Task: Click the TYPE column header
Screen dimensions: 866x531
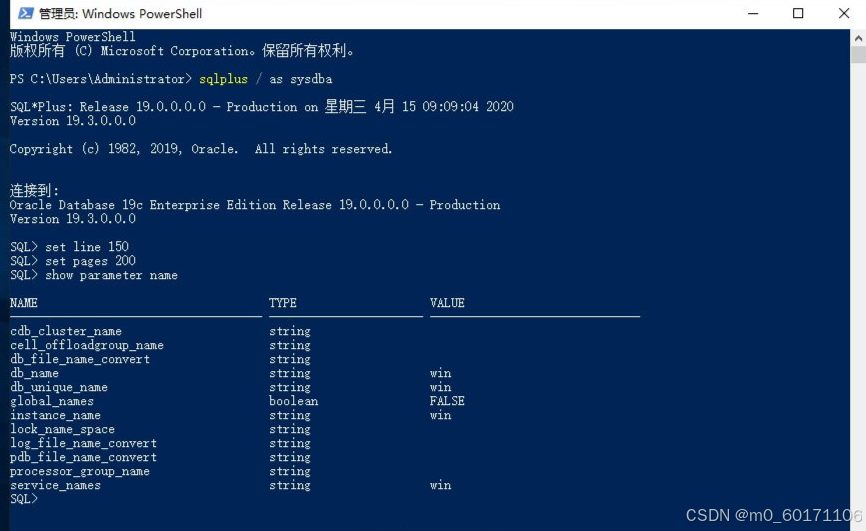Action: (283, 303)
